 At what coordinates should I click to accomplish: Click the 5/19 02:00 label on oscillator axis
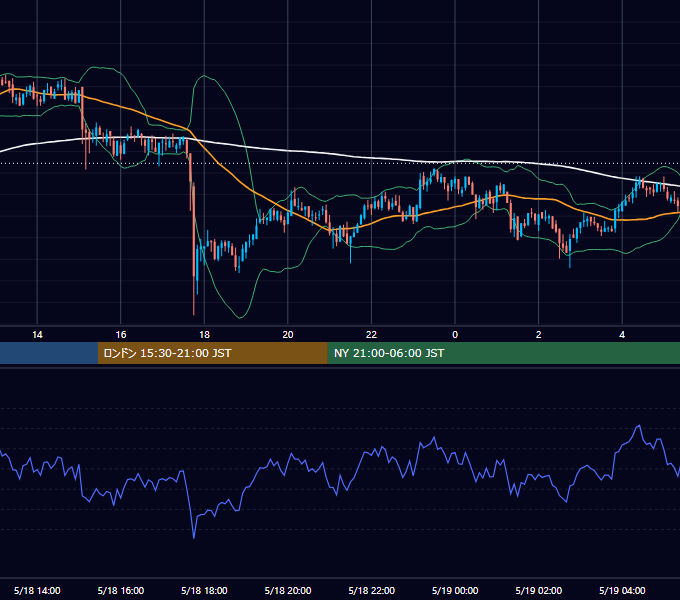539,590
